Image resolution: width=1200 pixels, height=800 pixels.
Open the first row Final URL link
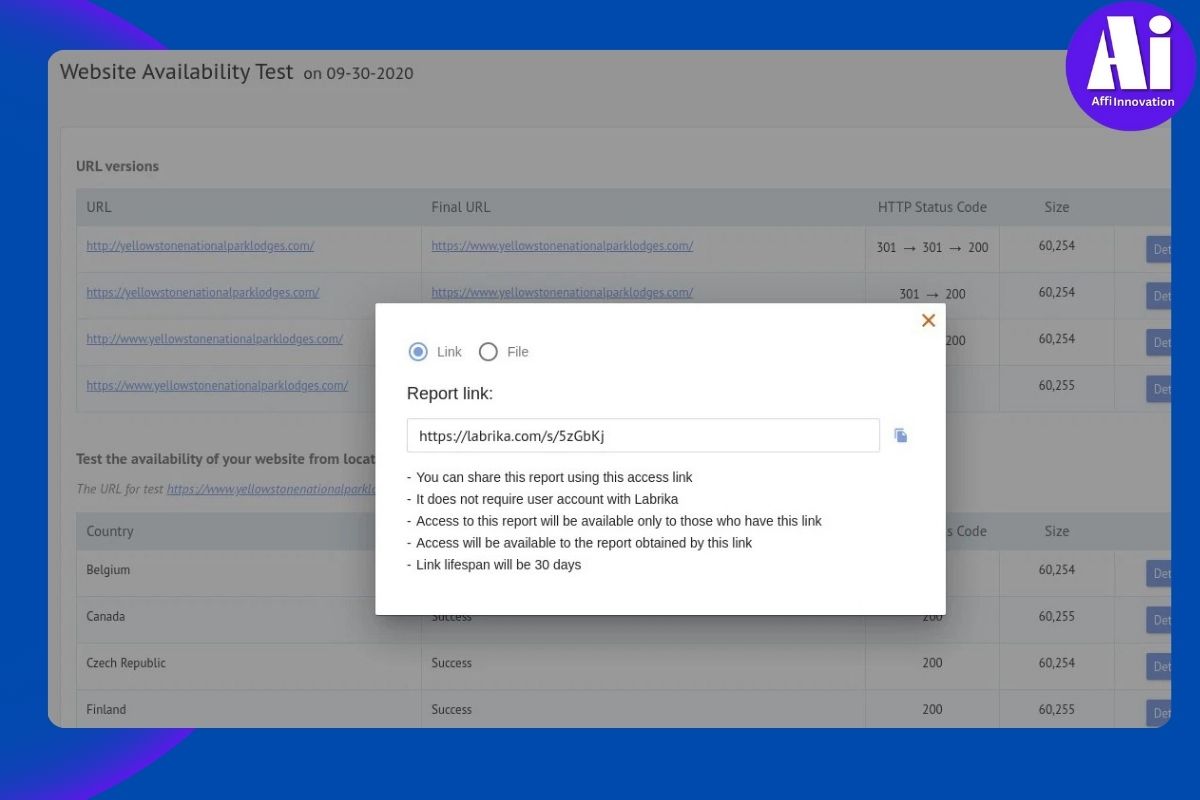pos(562,246)
